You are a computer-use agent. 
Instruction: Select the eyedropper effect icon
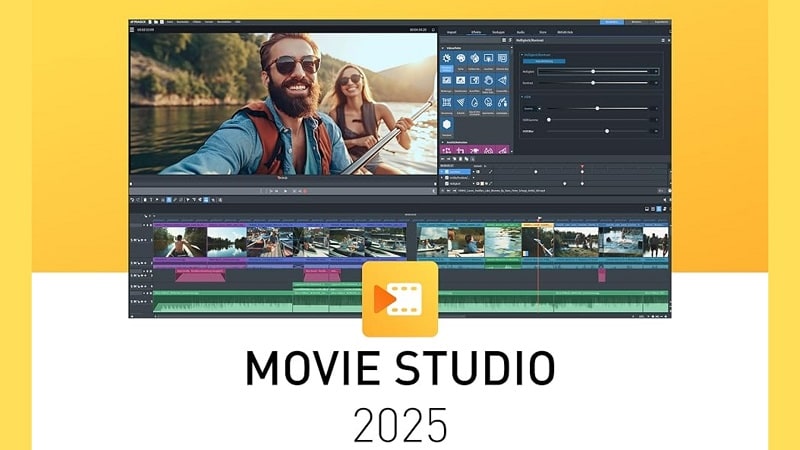tap(503, 103)
